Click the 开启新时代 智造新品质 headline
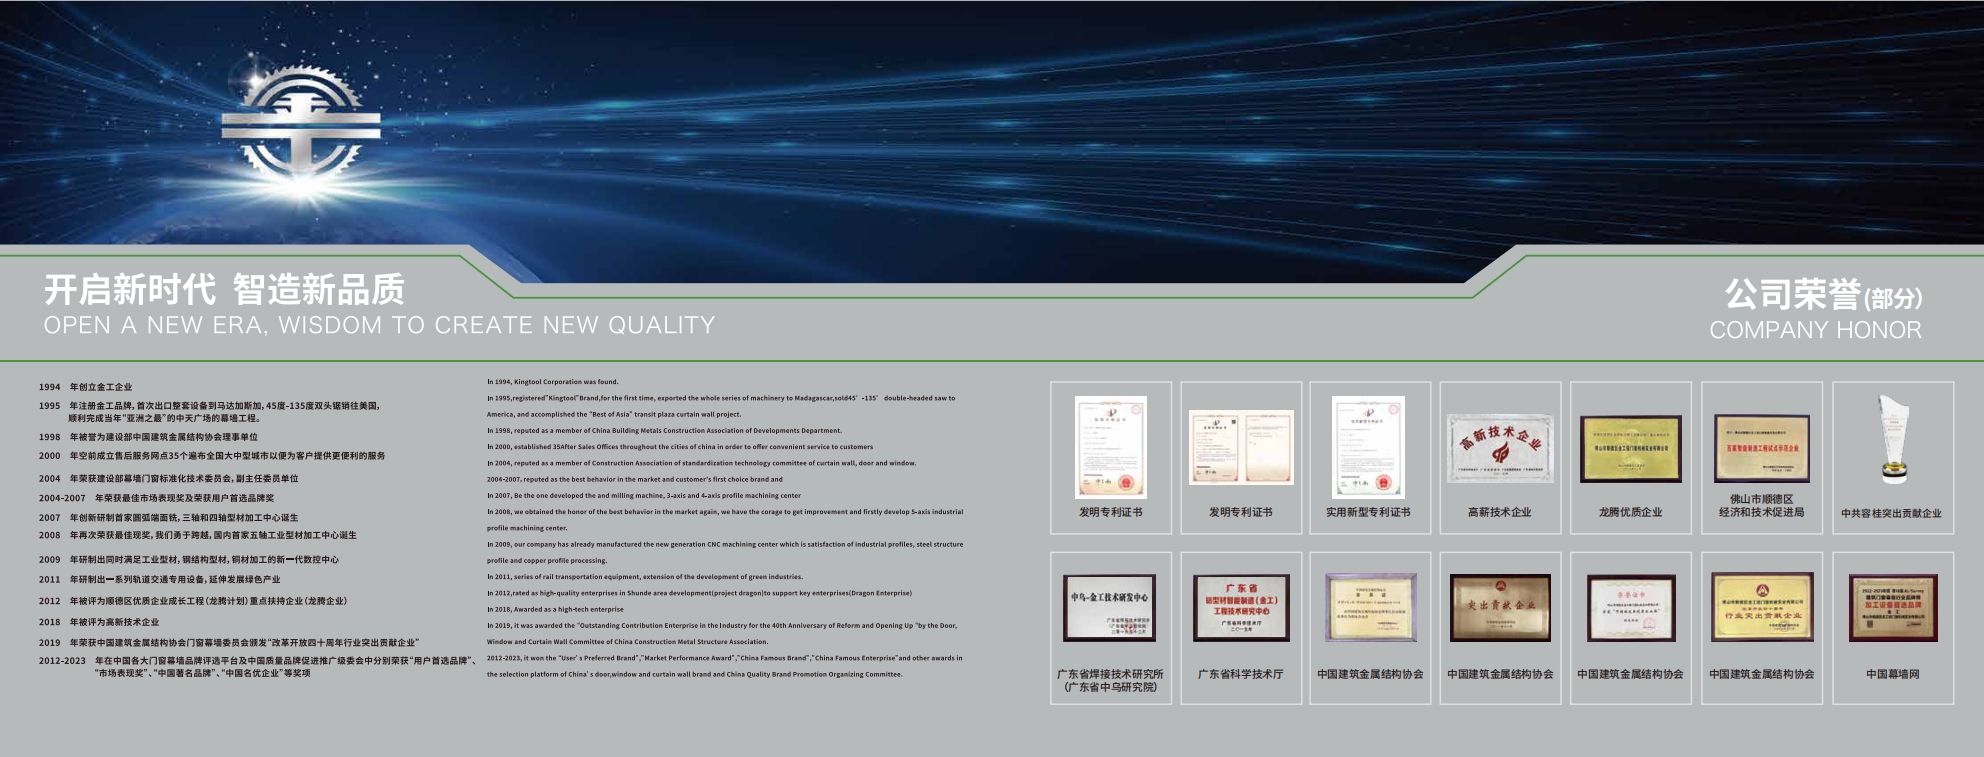The image size is (1984, 757). (x=224, y=290)
